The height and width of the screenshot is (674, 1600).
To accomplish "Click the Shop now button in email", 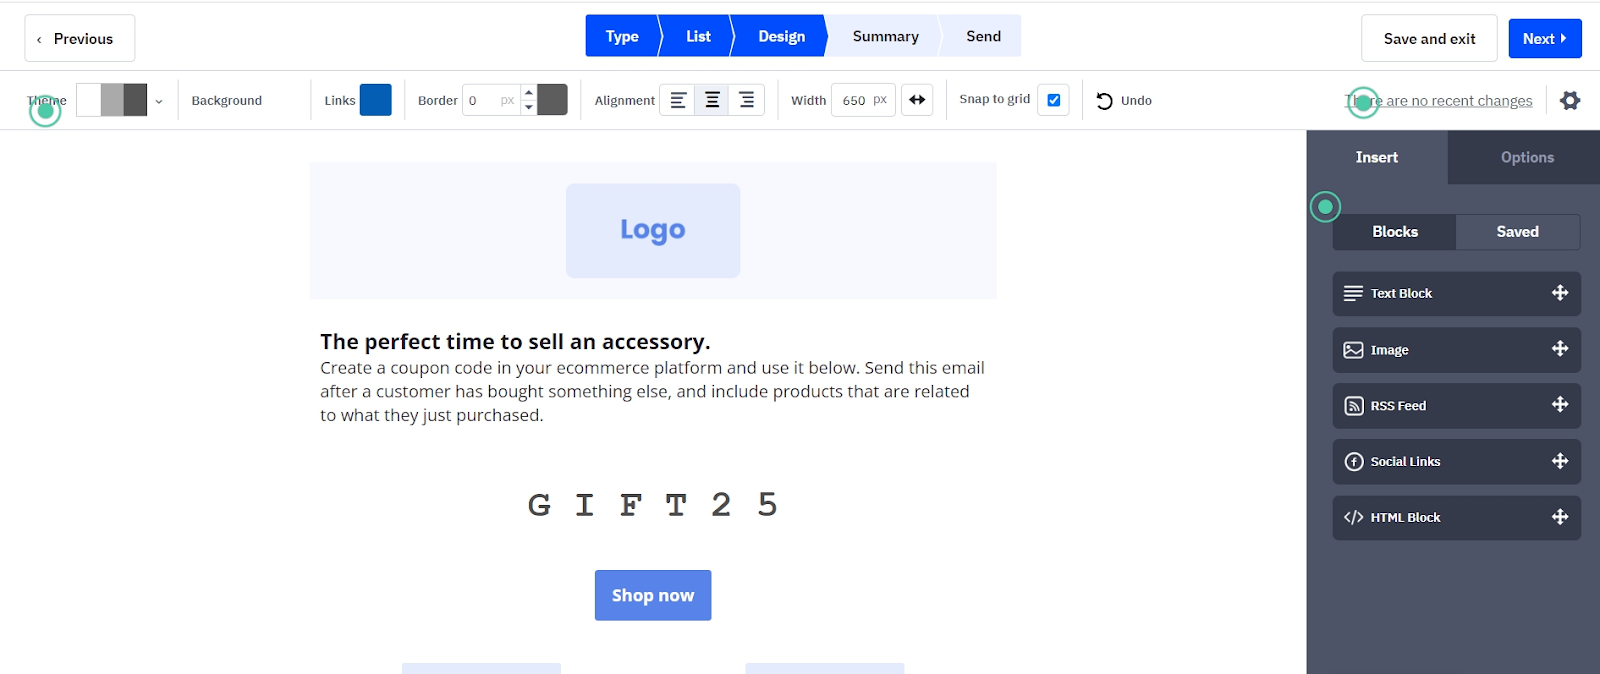I will (x=653, y=595).
